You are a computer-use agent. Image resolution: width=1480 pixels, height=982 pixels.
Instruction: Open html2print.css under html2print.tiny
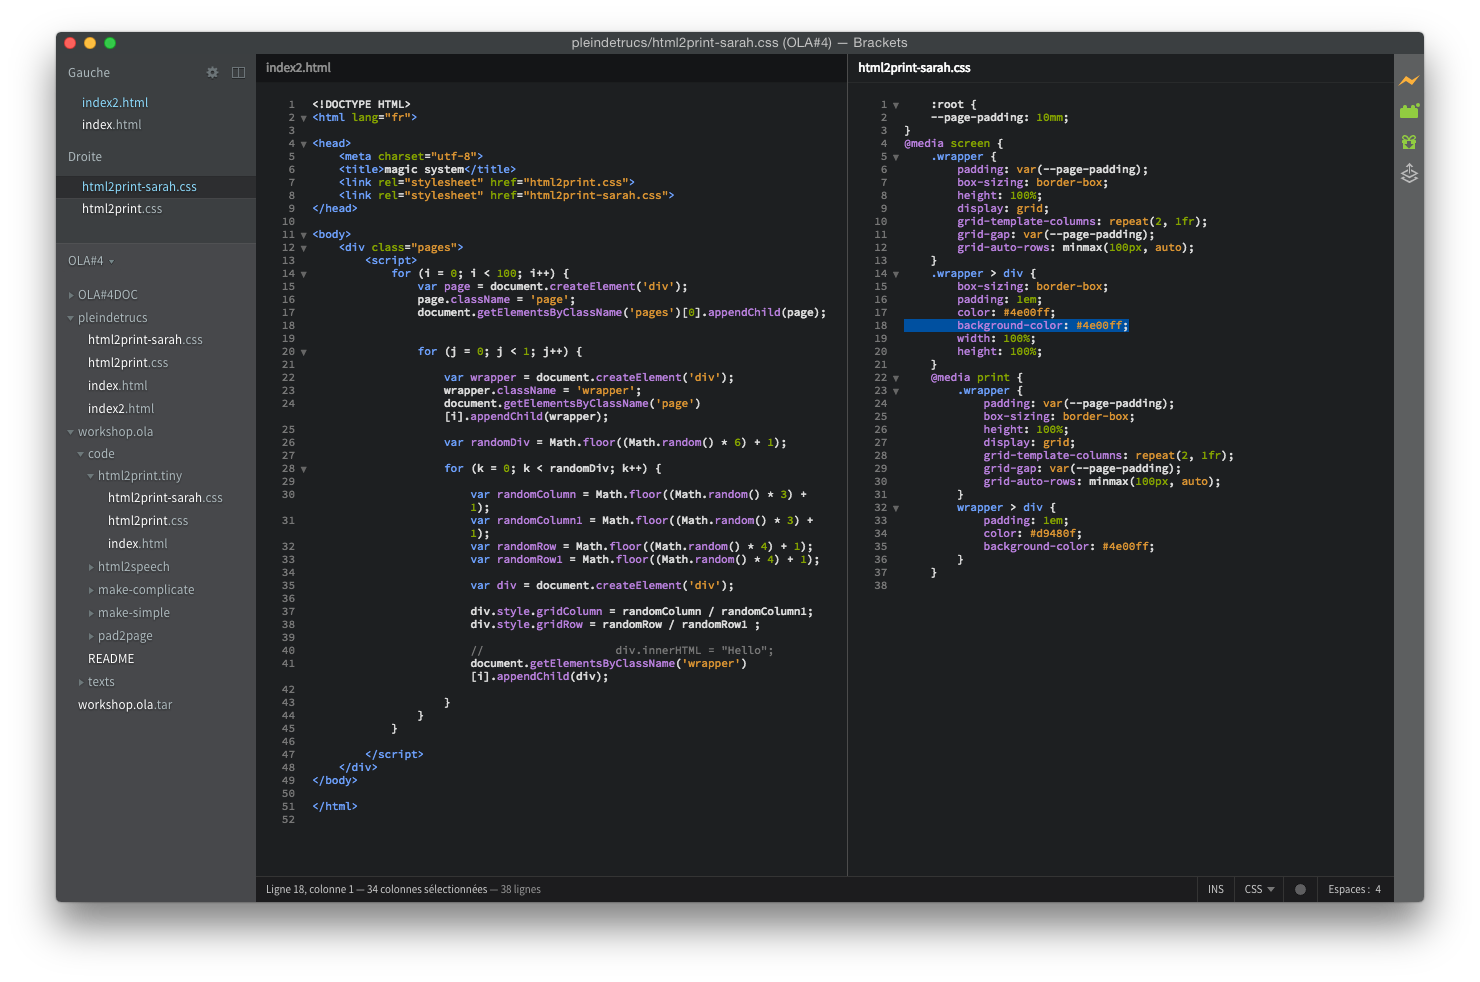tap(148, 521)
